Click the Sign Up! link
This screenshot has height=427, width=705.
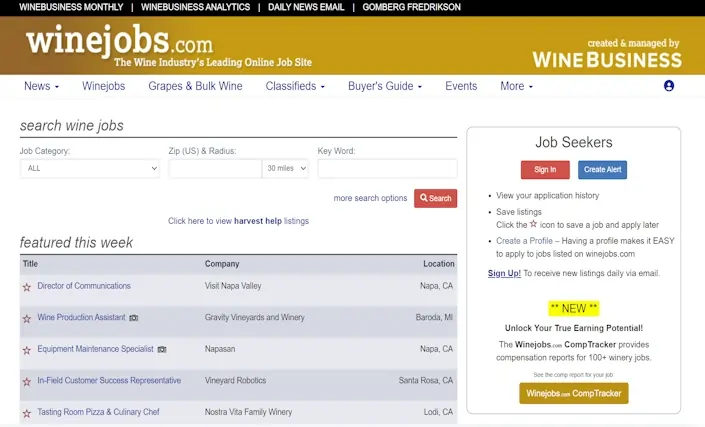coord(504,273)
